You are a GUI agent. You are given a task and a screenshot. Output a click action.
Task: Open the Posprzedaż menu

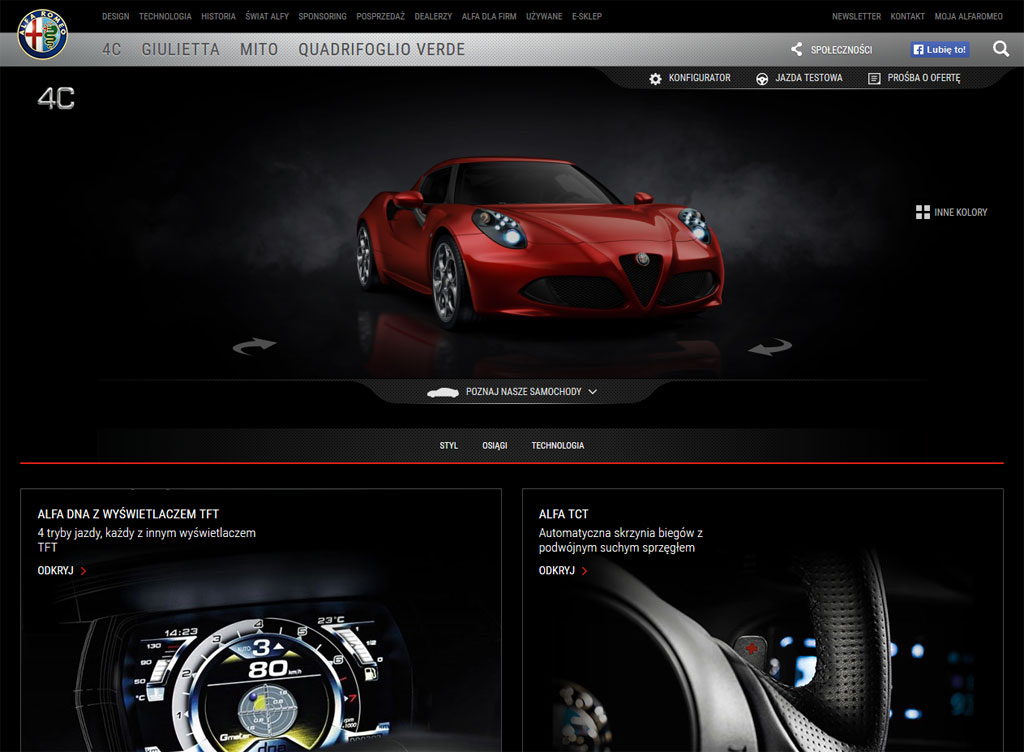click(x=381, y=16)
